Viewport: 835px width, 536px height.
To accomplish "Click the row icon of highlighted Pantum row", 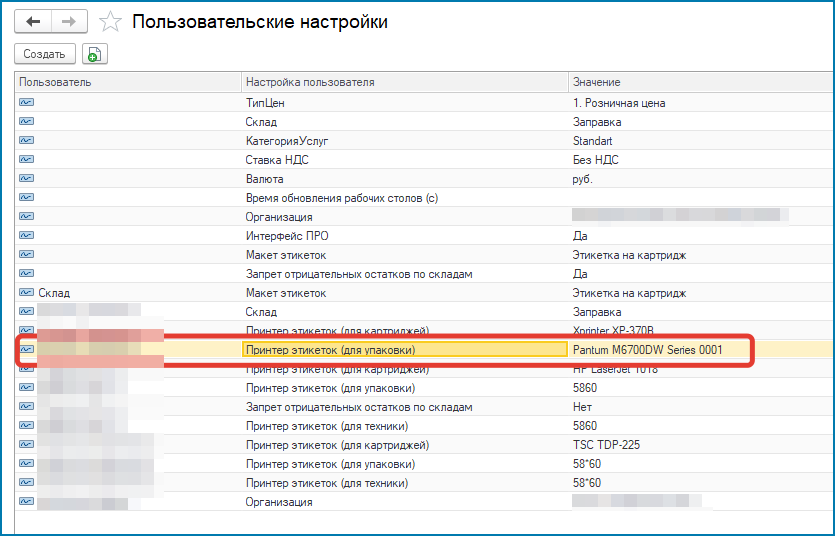I will click(26, 349).
